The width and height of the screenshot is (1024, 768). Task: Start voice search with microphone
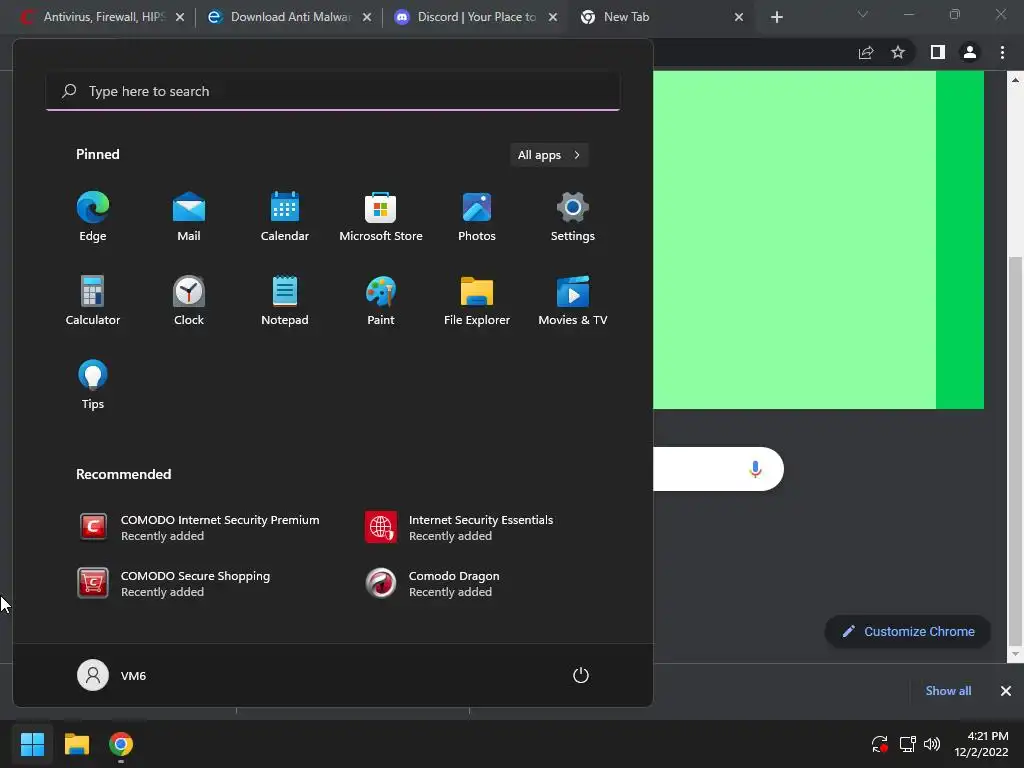755,469
